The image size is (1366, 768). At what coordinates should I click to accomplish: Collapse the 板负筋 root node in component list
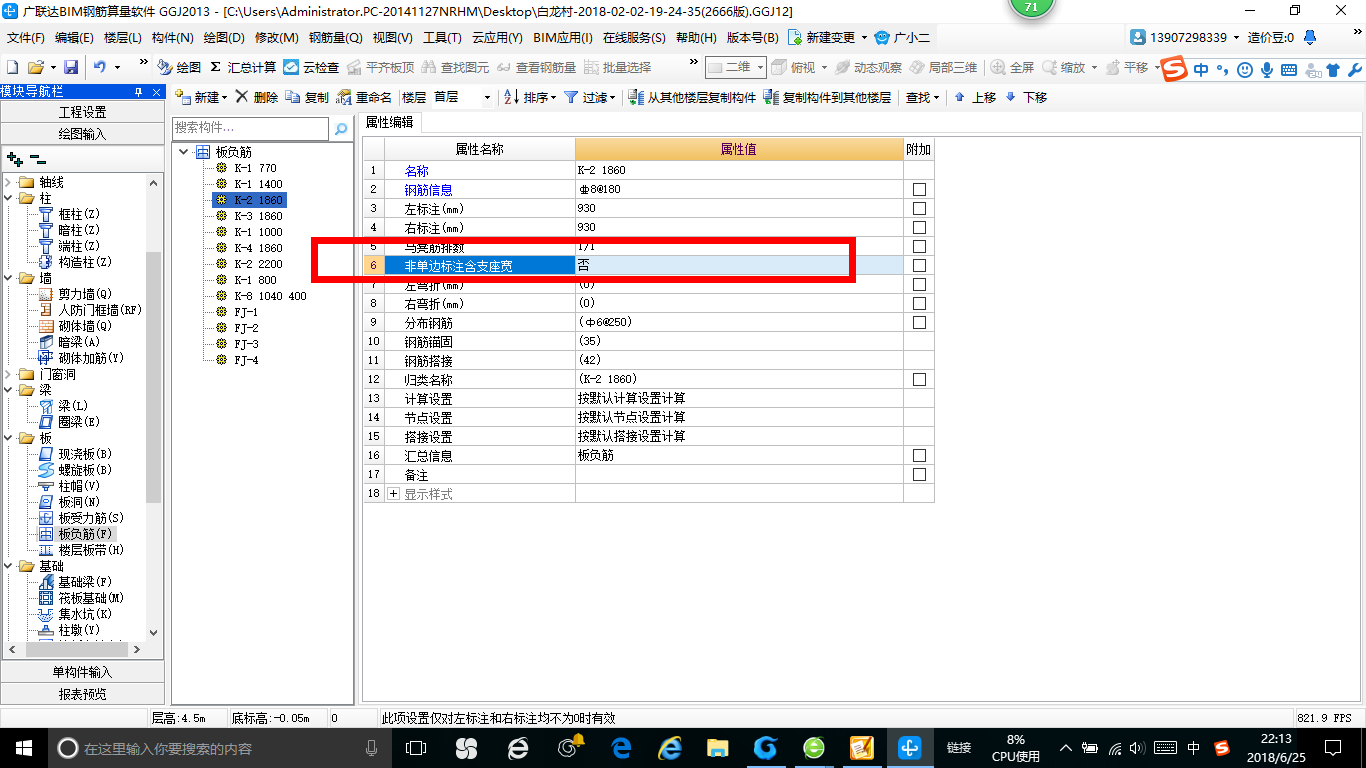point(184,152)
